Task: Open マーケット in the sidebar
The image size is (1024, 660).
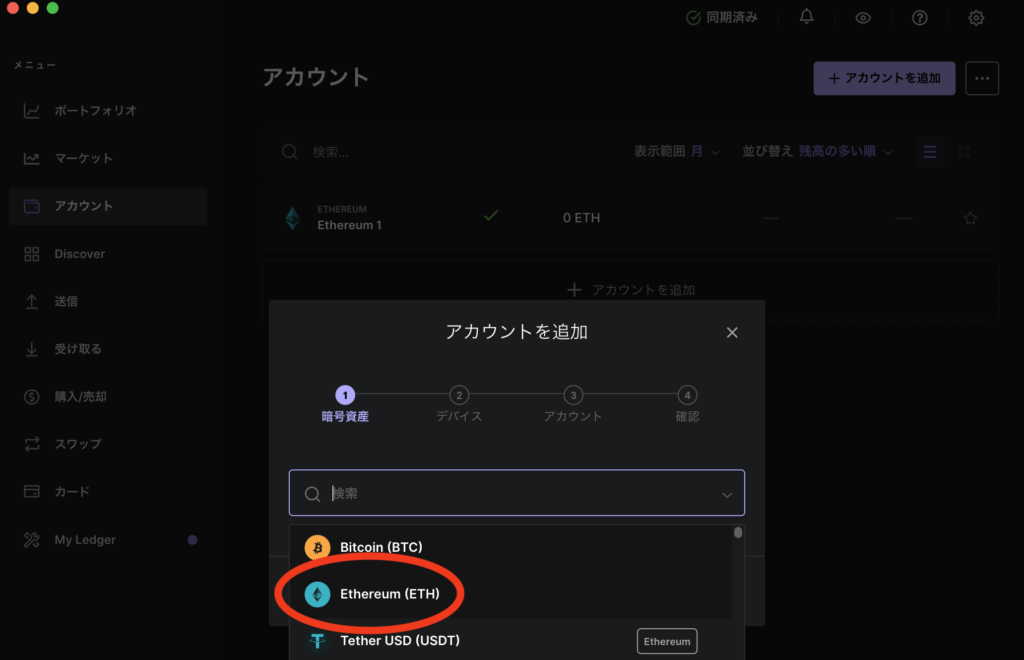Action: point(108,158)
